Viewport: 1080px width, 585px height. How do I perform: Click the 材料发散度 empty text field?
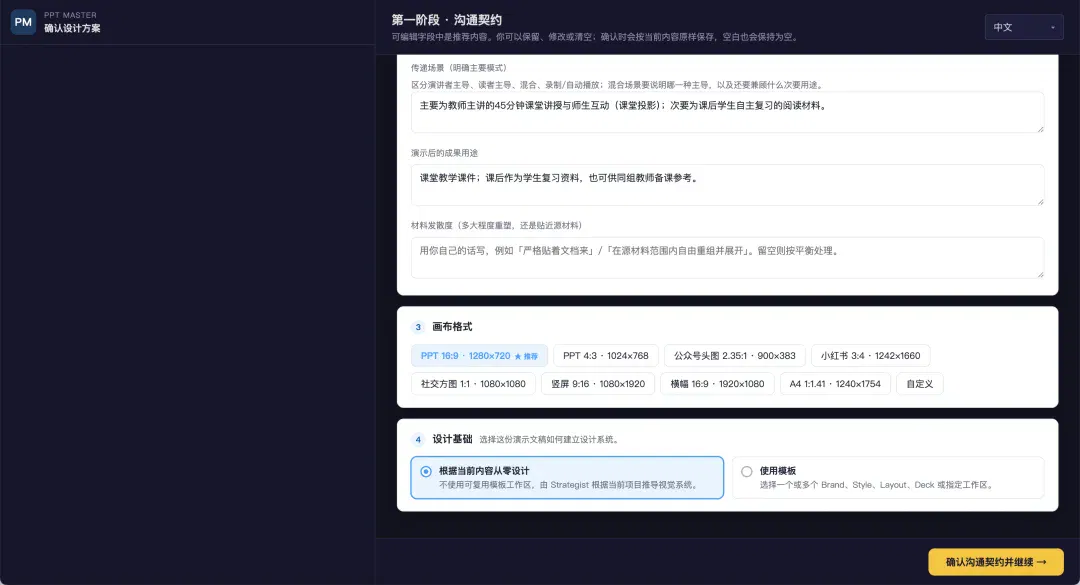point(727,258)
